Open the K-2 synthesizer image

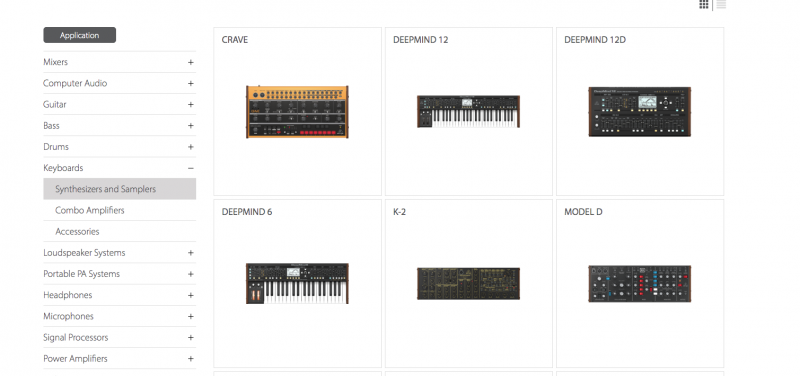coord(468,284)
